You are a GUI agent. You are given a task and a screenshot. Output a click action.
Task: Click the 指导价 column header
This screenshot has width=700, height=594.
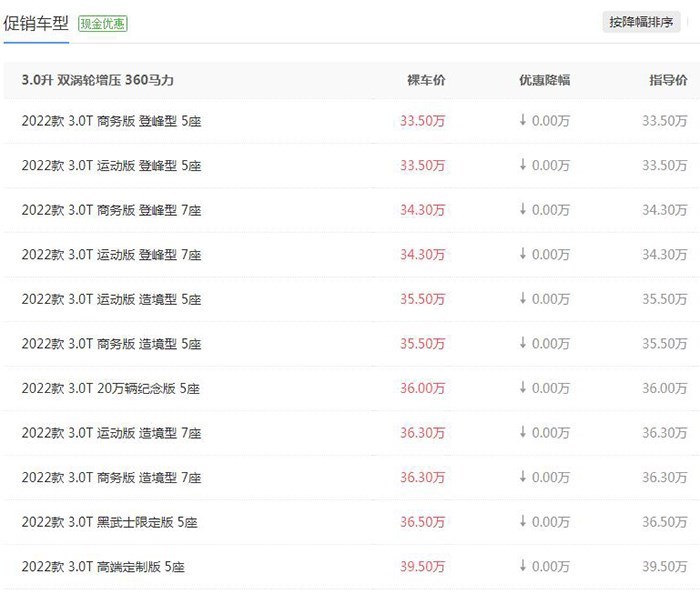(x=668, y=80)
